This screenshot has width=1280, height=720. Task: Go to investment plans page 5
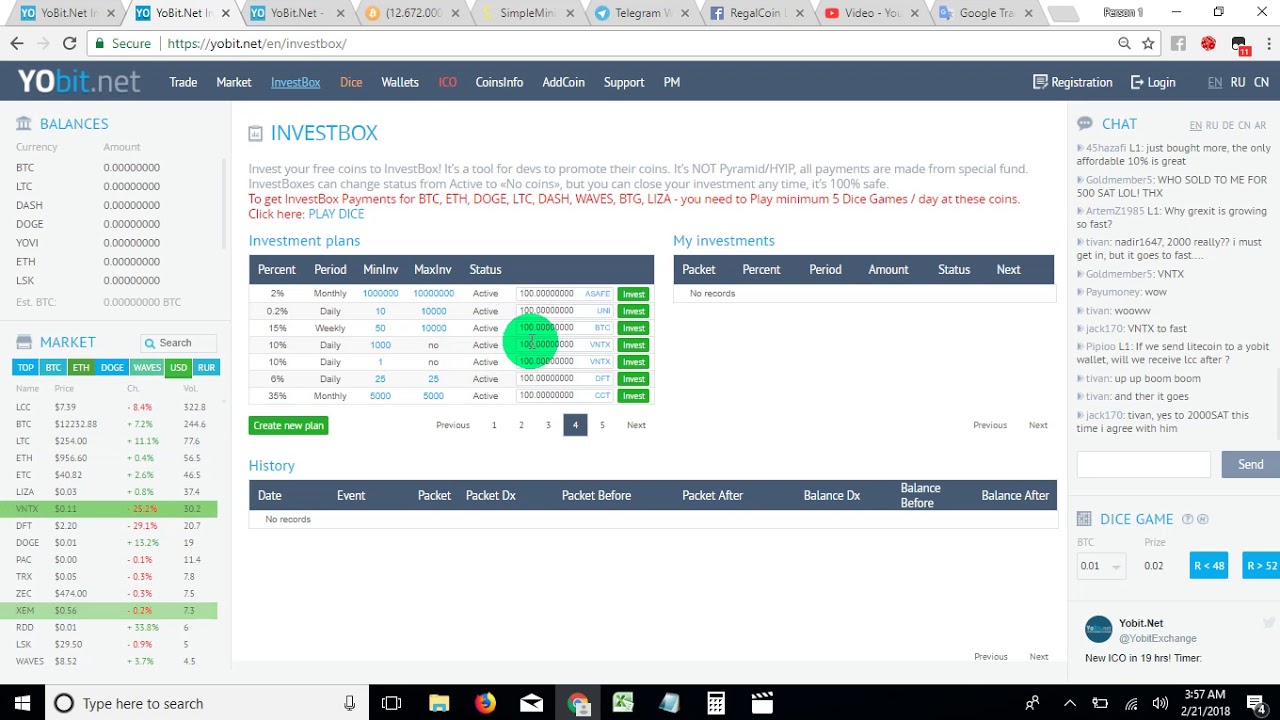pos(602,425)
